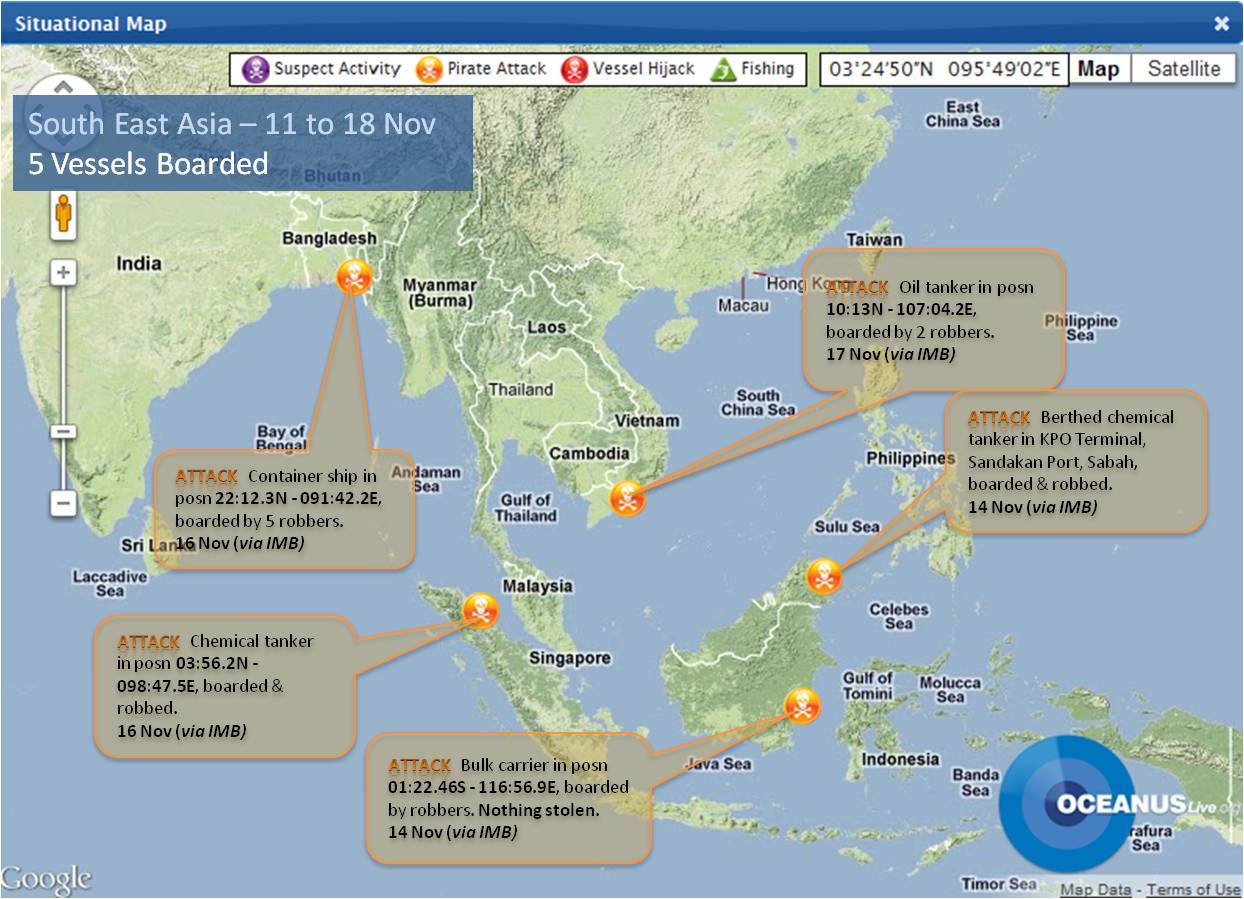The width and height of the screenshot is (1244, 899).
Task: Click the 'Cambodia' map label
Action: pos(589,453)
